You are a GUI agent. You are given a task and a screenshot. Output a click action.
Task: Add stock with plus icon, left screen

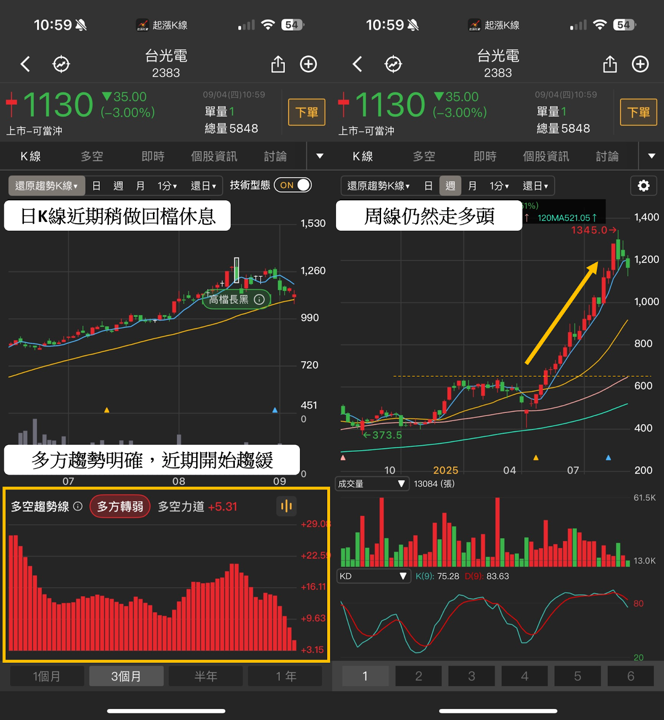(309, 64)
